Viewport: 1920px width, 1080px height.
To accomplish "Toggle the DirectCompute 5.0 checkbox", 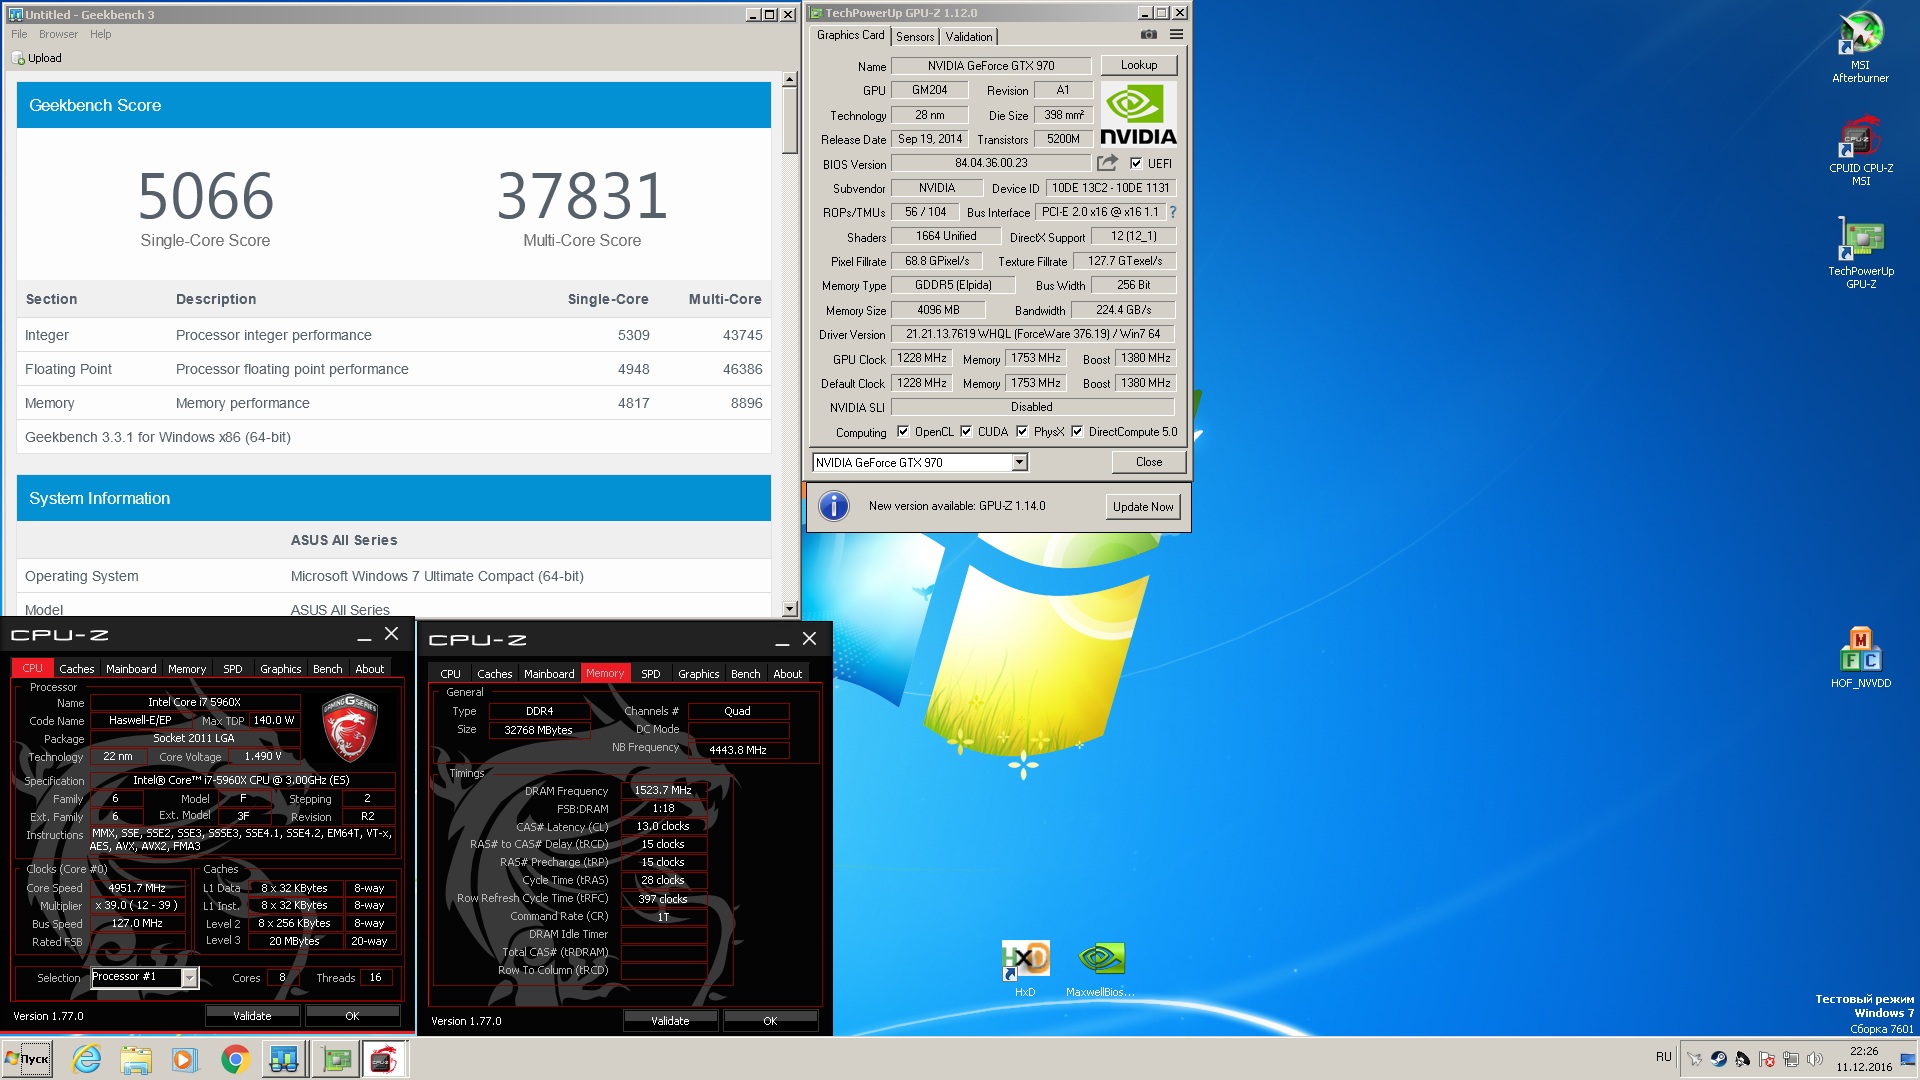I will pyautogui.click(x=1077, y=432).
